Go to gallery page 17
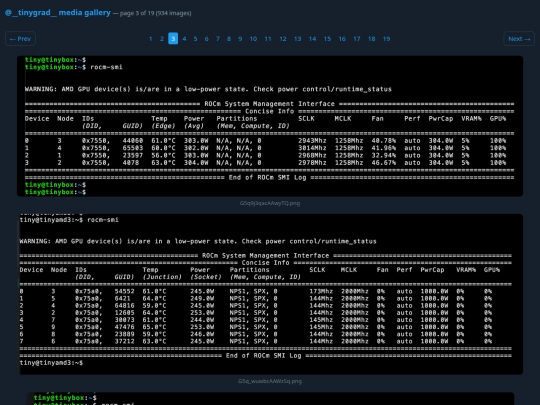 (x=357, y=39)
